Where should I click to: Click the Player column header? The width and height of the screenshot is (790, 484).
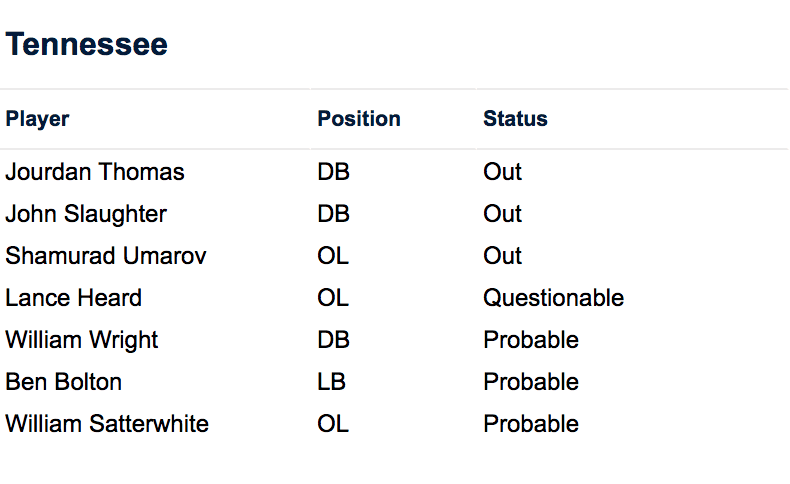38,119
